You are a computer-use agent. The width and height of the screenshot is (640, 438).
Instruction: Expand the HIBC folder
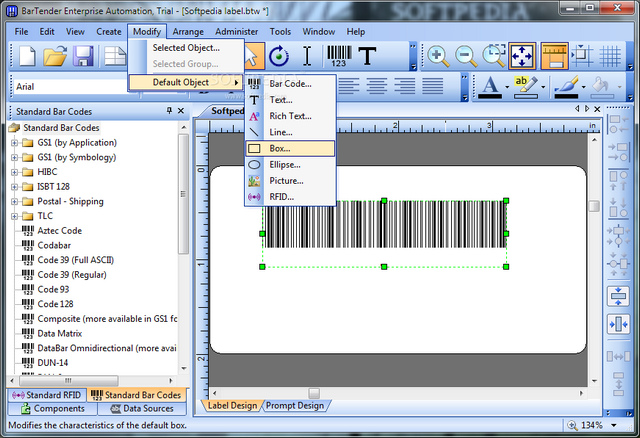tap(14, 172)
